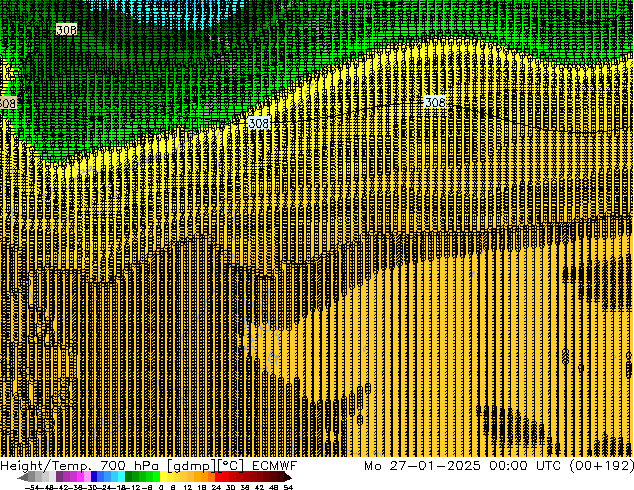Click the dark blue swatch on the color legend
Screen dimensions: 634x490
(x=94, y=477)
